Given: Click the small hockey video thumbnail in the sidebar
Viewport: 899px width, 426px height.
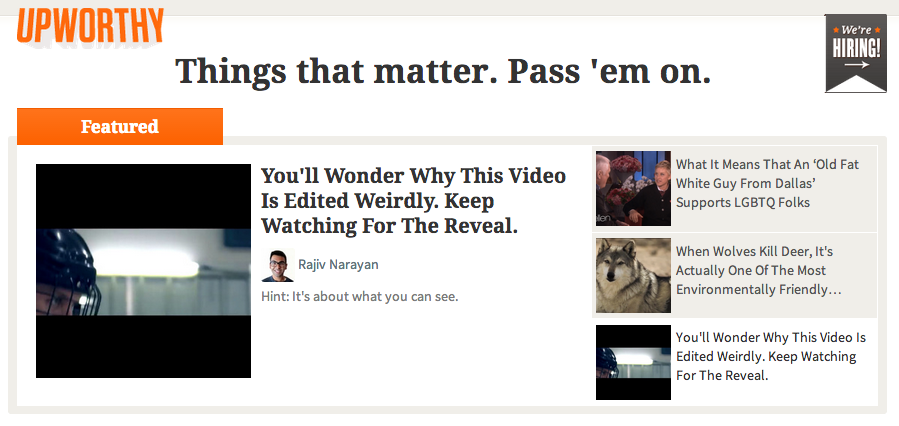Looking at the screenshot, I should [633, 362].
